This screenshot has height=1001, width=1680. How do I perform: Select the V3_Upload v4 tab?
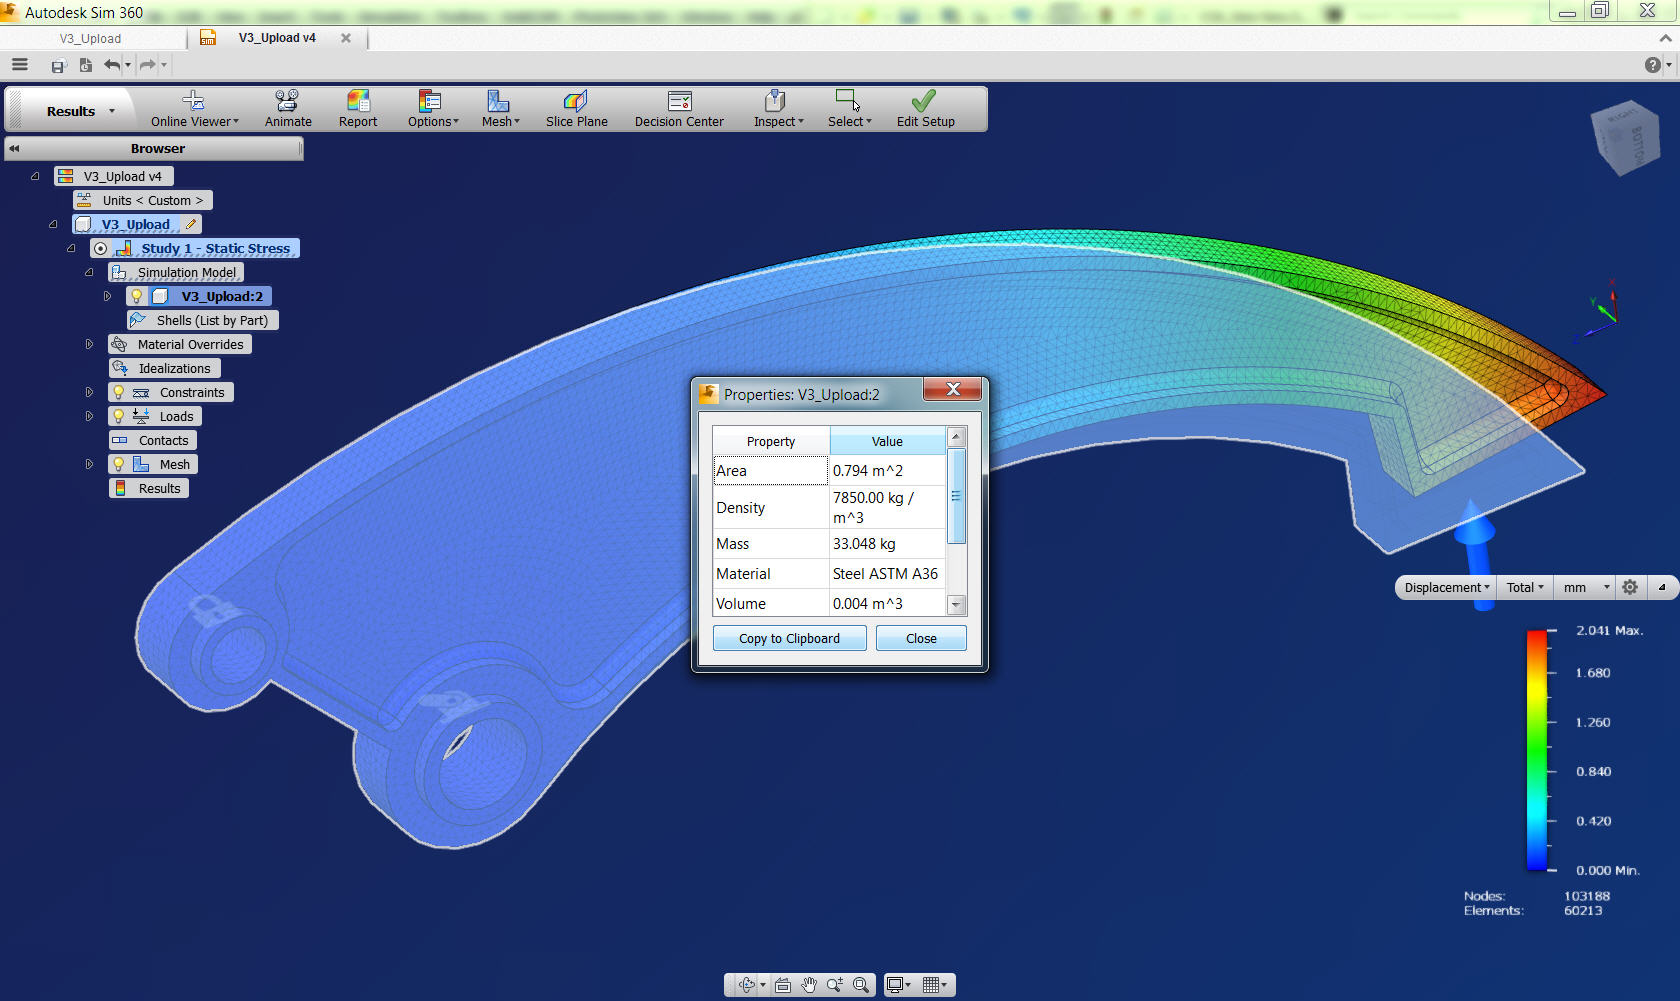(x=277, y=38)
